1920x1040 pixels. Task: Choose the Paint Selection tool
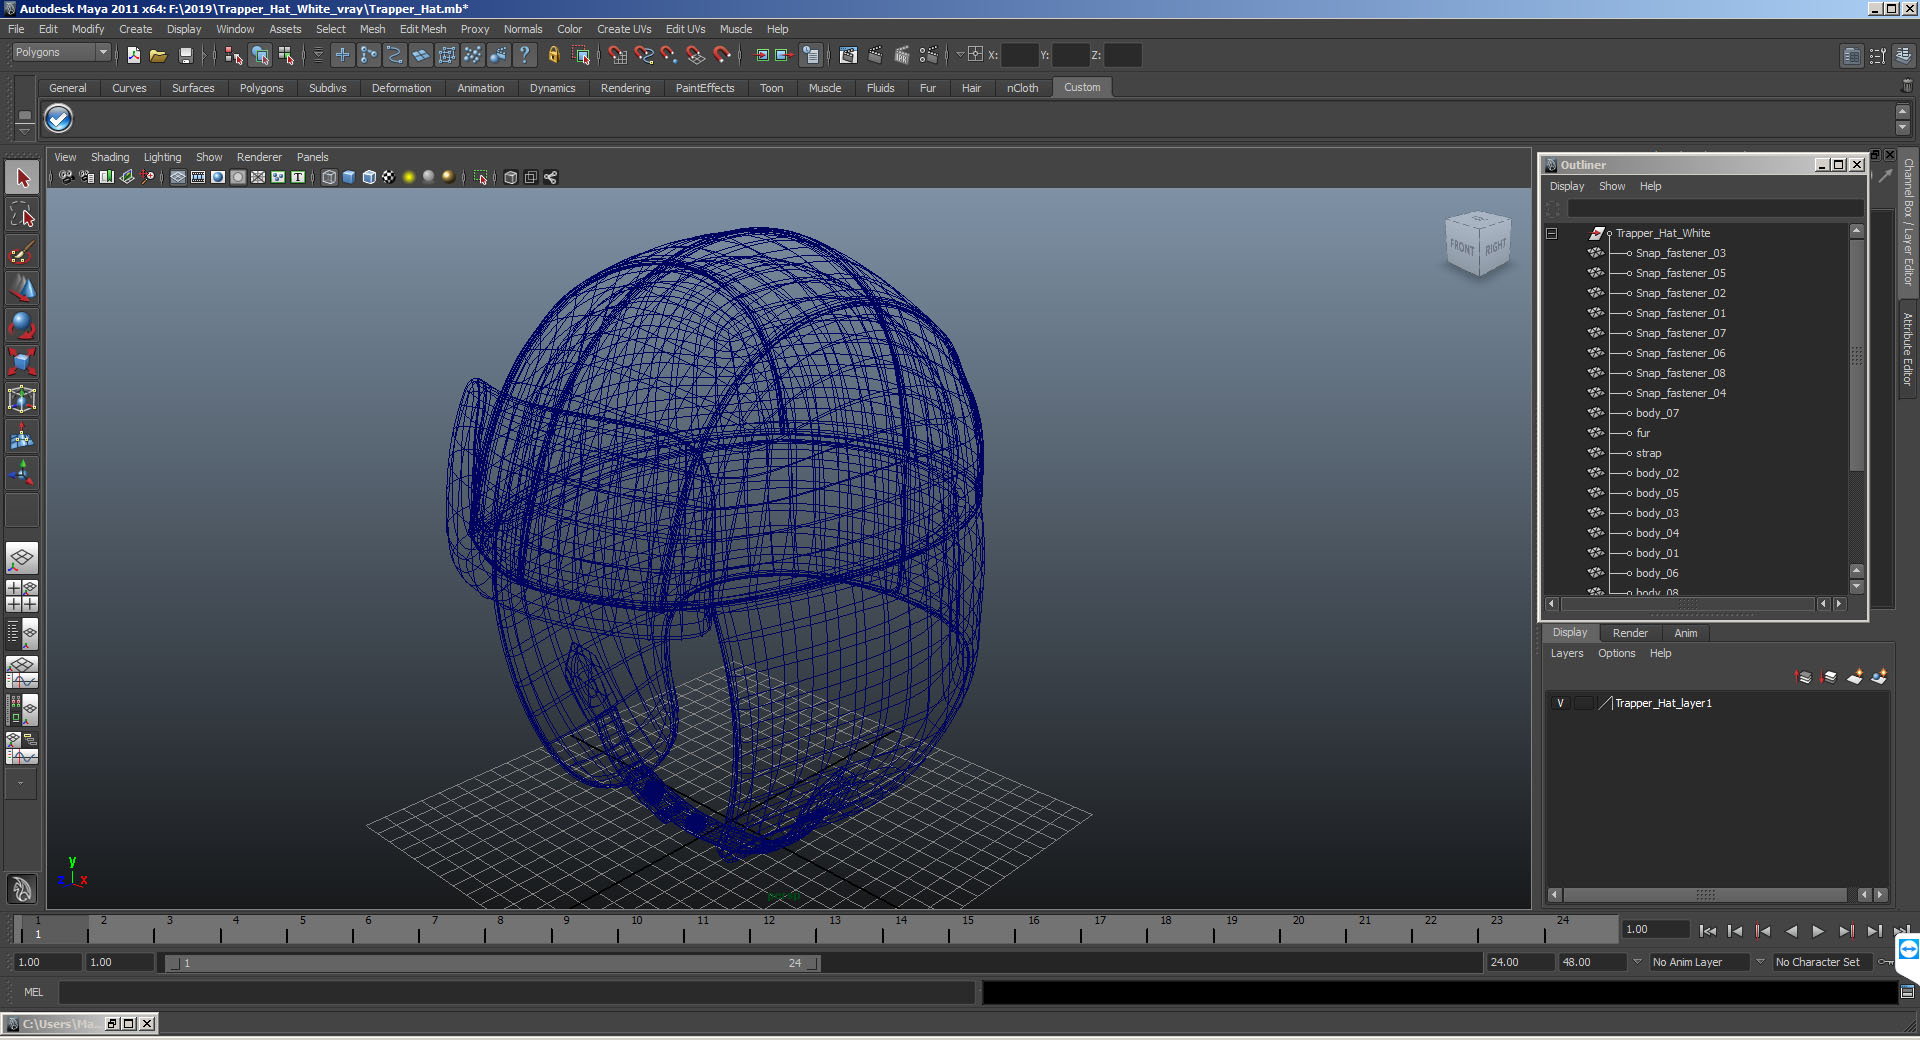point(22,251)
